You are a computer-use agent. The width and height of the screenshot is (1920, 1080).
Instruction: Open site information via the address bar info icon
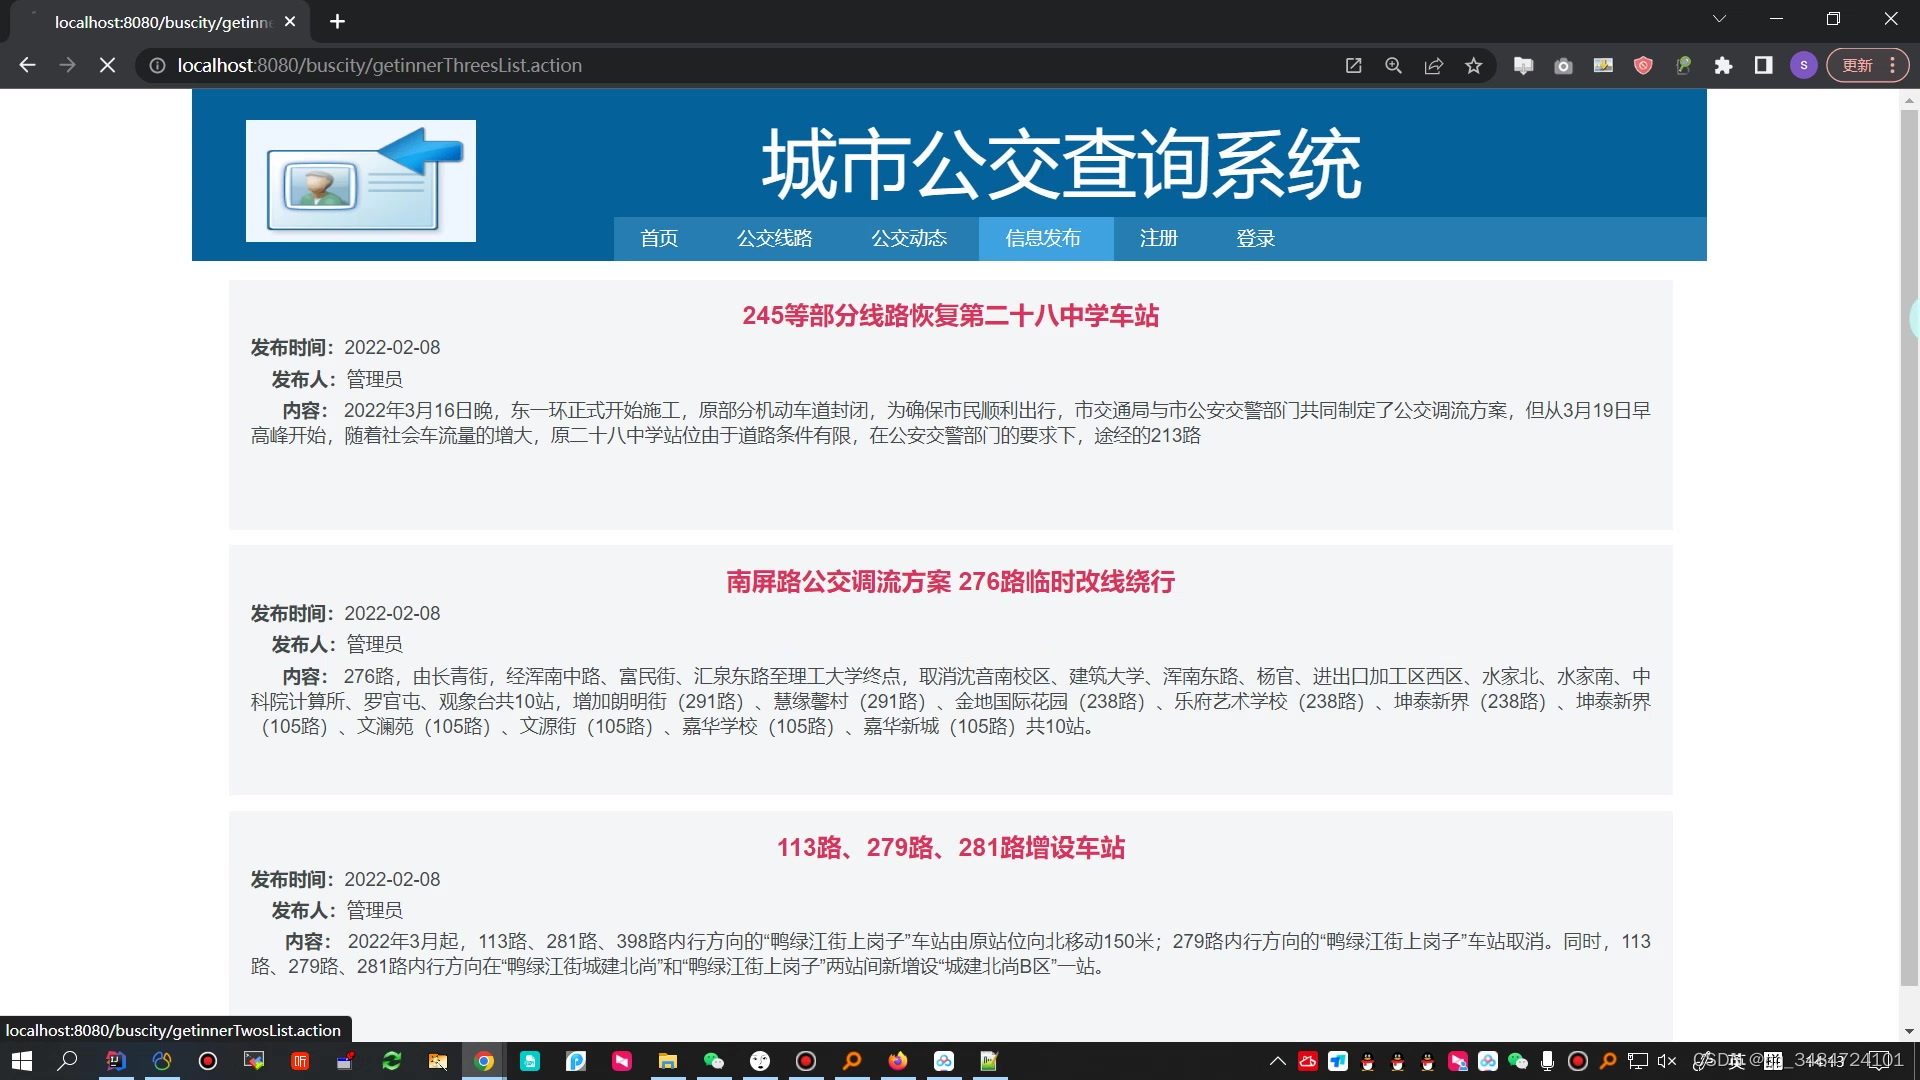click(x=158, y=65)
